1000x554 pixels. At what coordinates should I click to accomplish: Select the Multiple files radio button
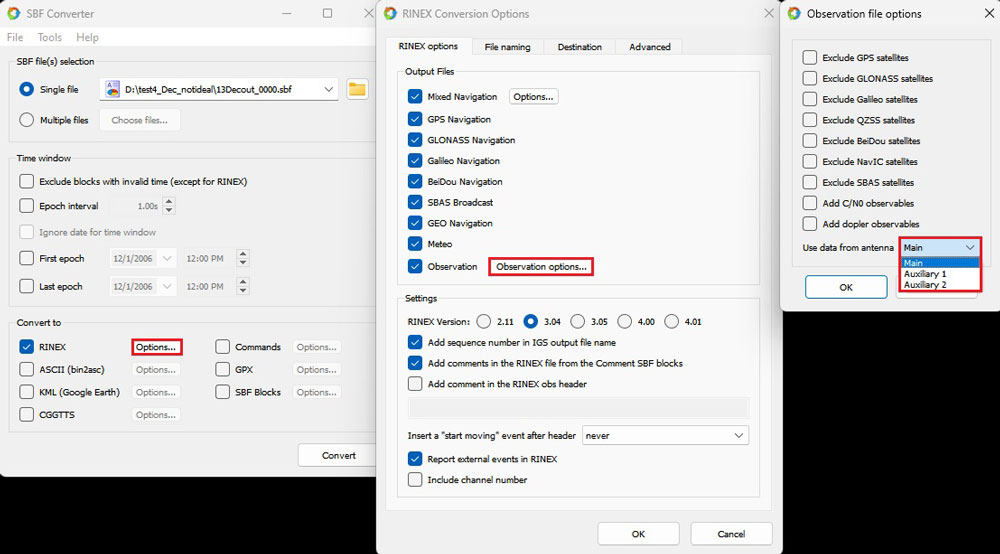pos(27,120)
